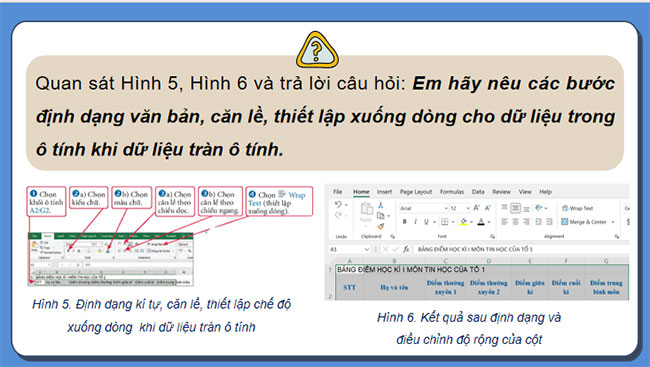The image size is (650, 367).
Task: Open Font group dialog launcher
Action: click(x=492, y=236)
